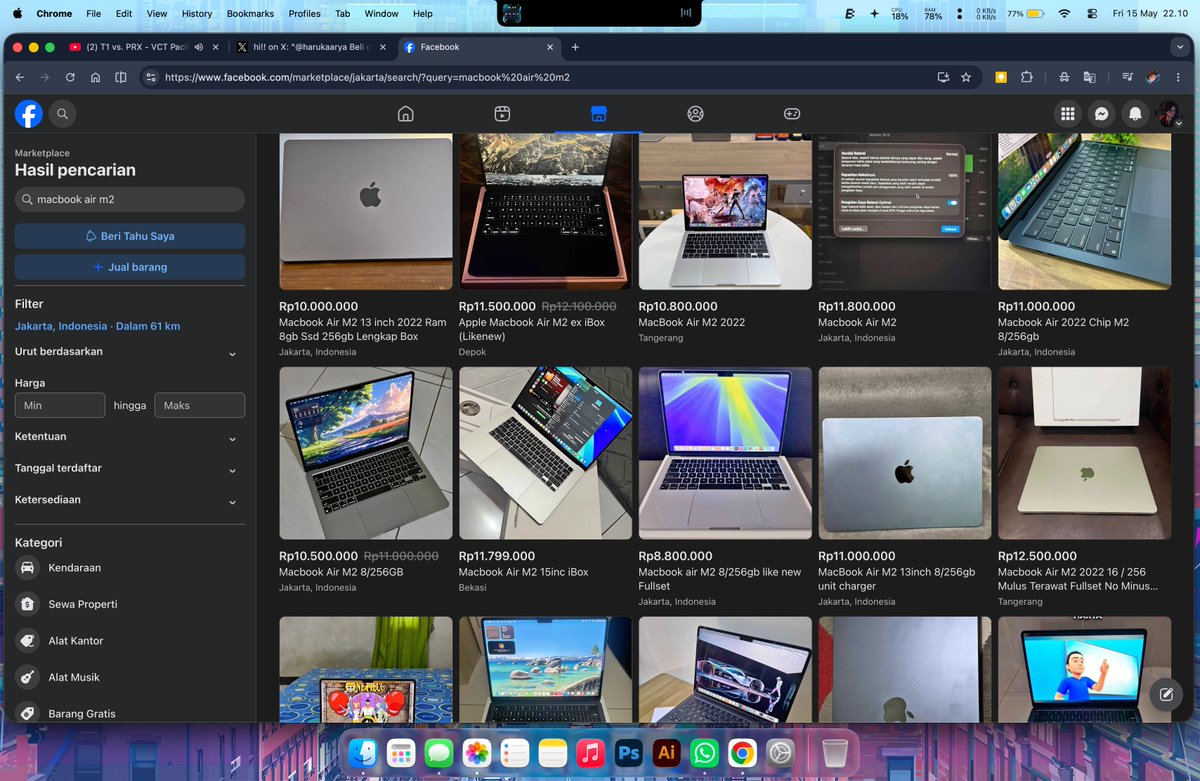Open the Facebook apps menu grid
This screenshot has height=781, width=1200.
pos(1067,114)
